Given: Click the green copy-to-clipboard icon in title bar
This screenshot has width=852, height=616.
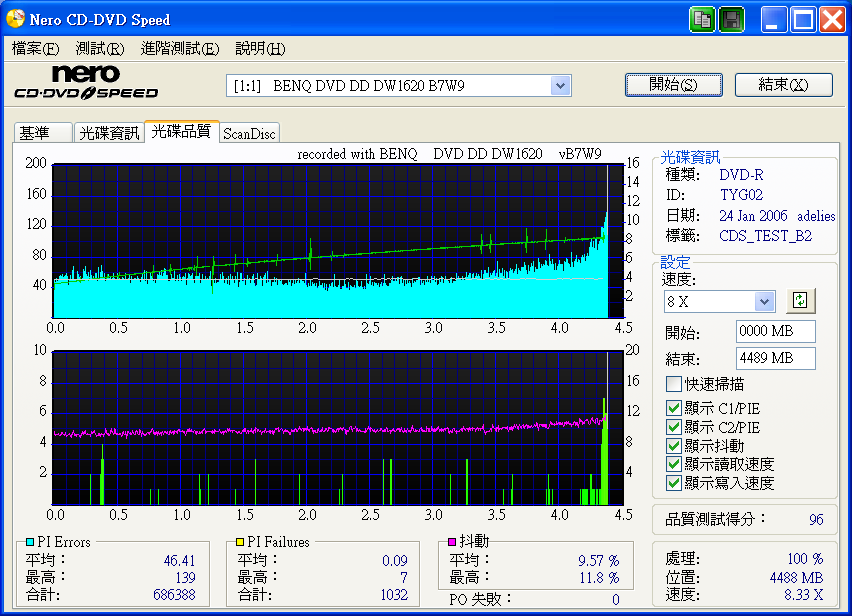Looking at the screenshot, I should (x=702, y=20).
